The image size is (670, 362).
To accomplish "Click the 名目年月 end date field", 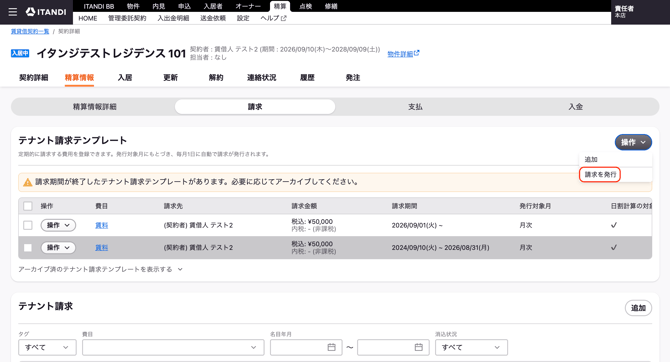I will tap(393, 347).
